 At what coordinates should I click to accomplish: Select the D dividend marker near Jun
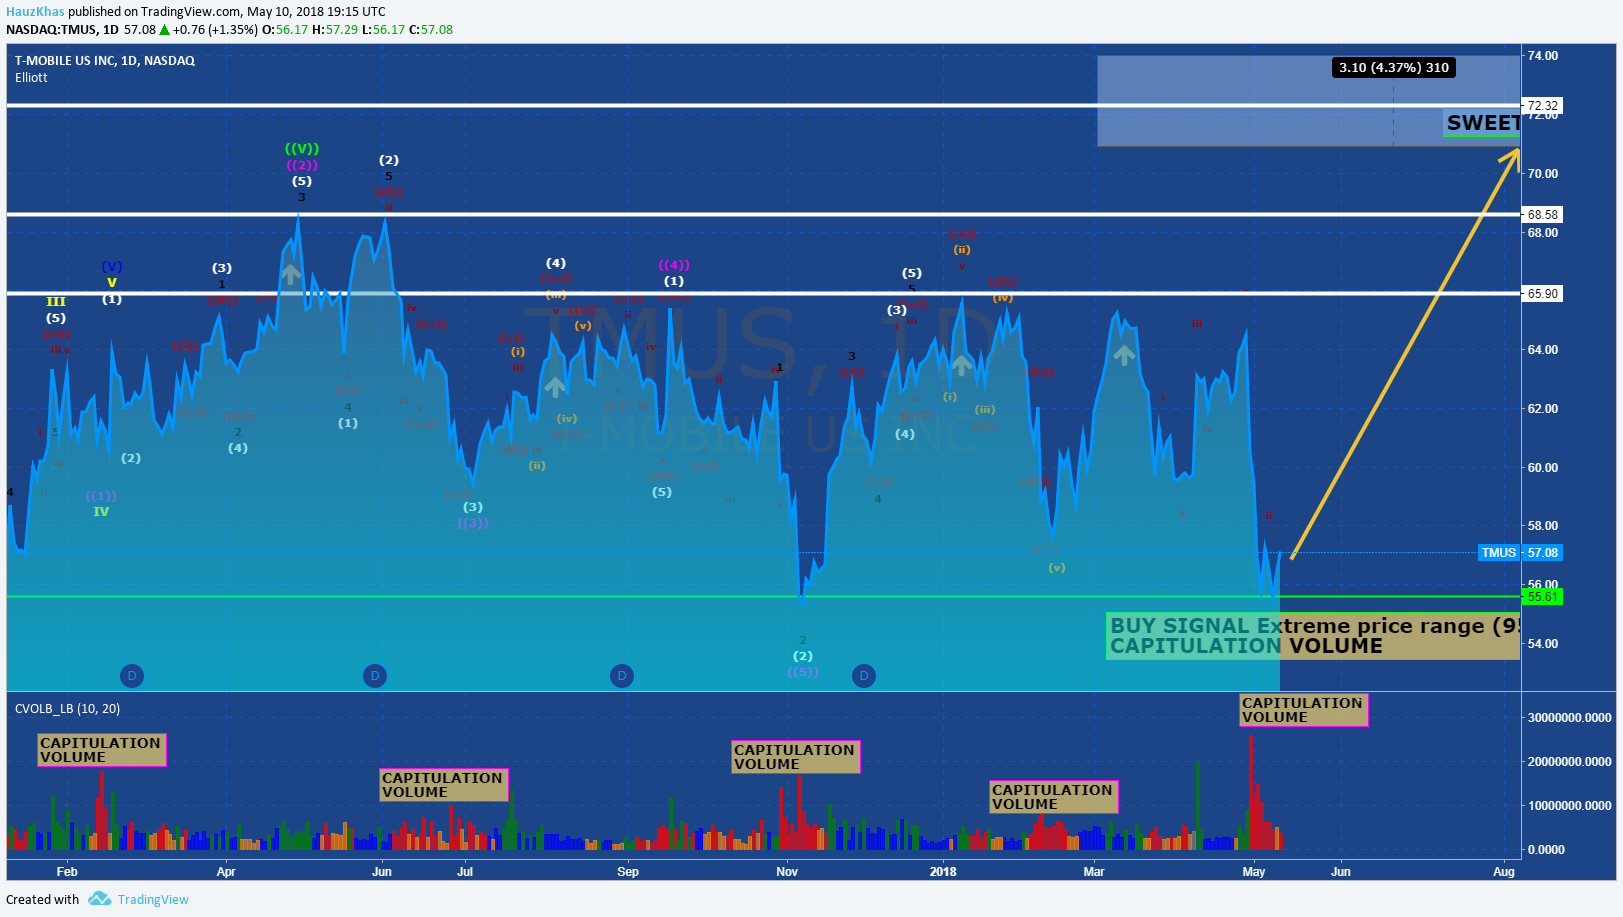(375, 676)
